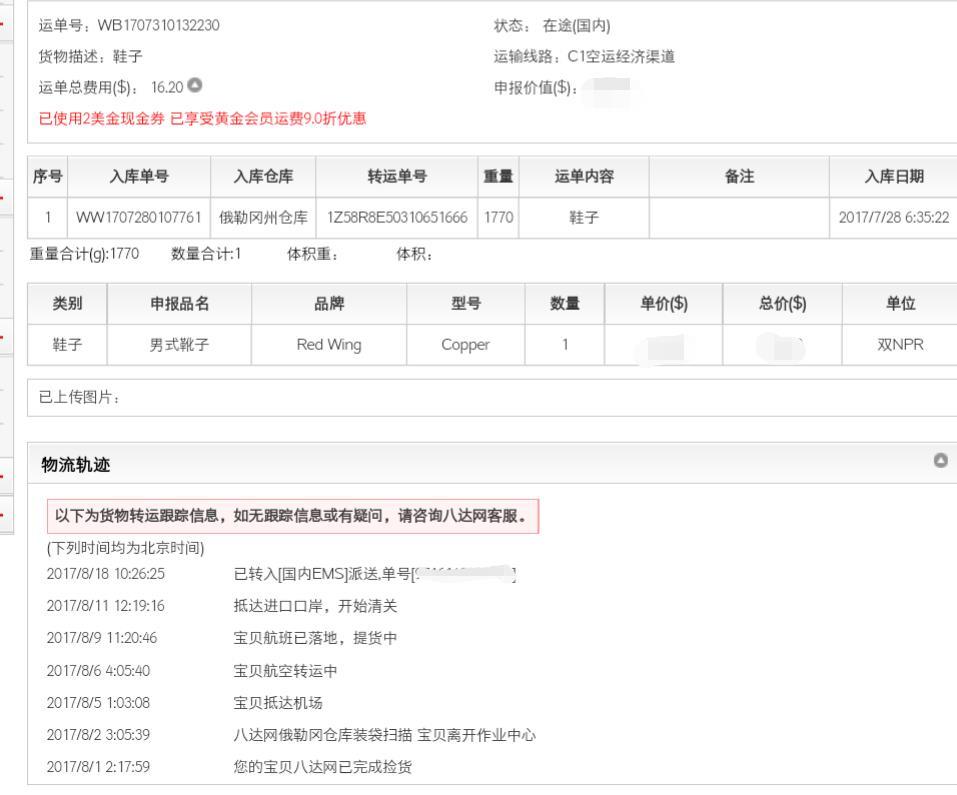
Task: Collapse the 物流轨迹 panel with the arrow icon
Action: [940, 461]
